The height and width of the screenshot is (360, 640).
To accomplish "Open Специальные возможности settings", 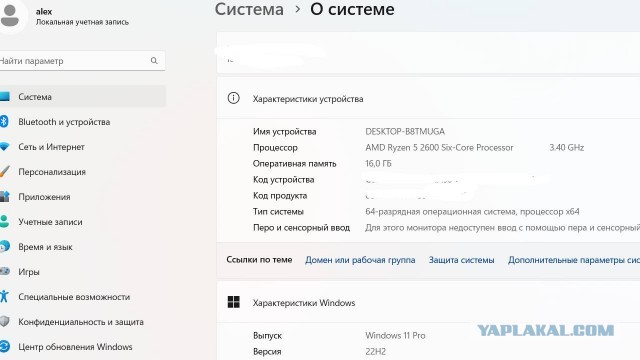I will (83, 297).
